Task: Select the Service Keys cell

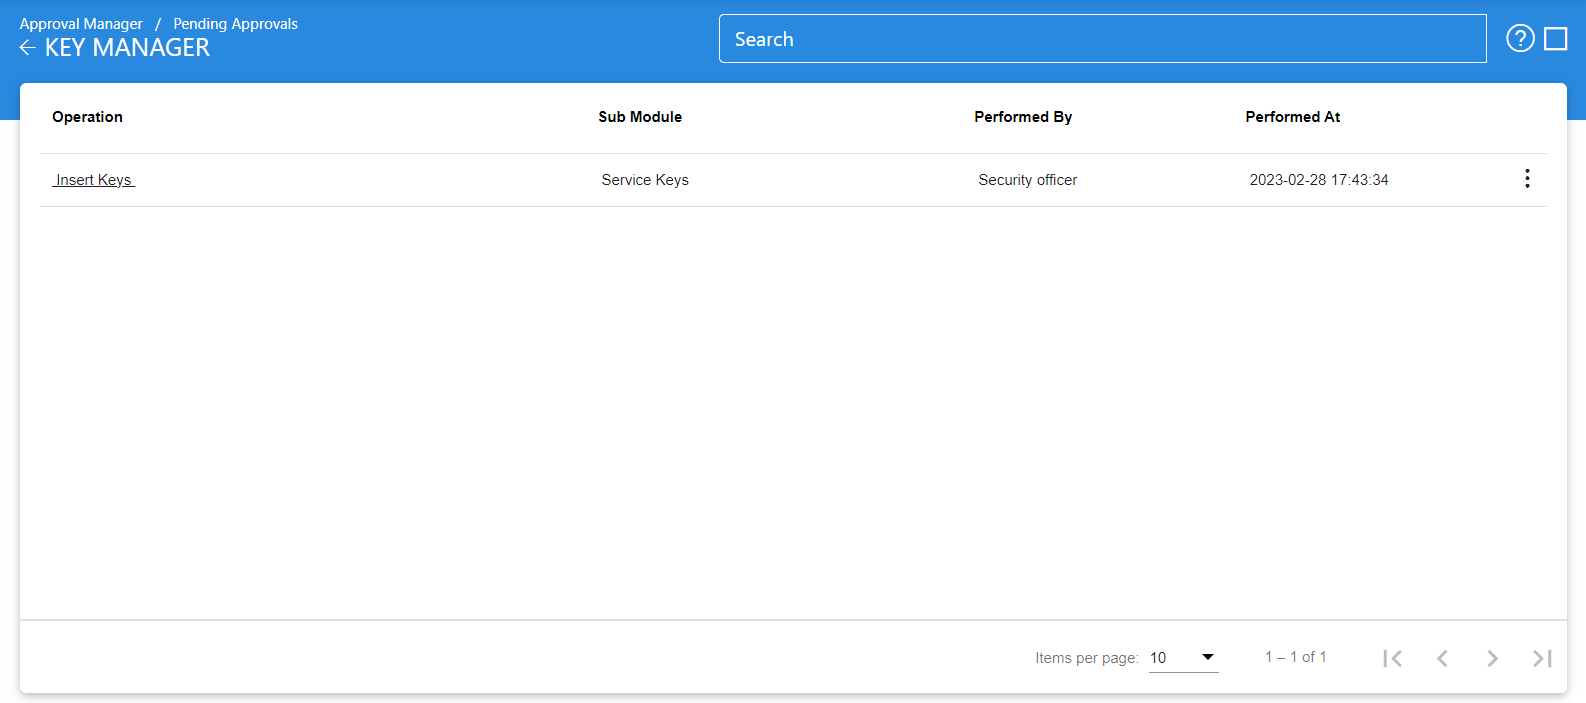Action: coord(645,180)
